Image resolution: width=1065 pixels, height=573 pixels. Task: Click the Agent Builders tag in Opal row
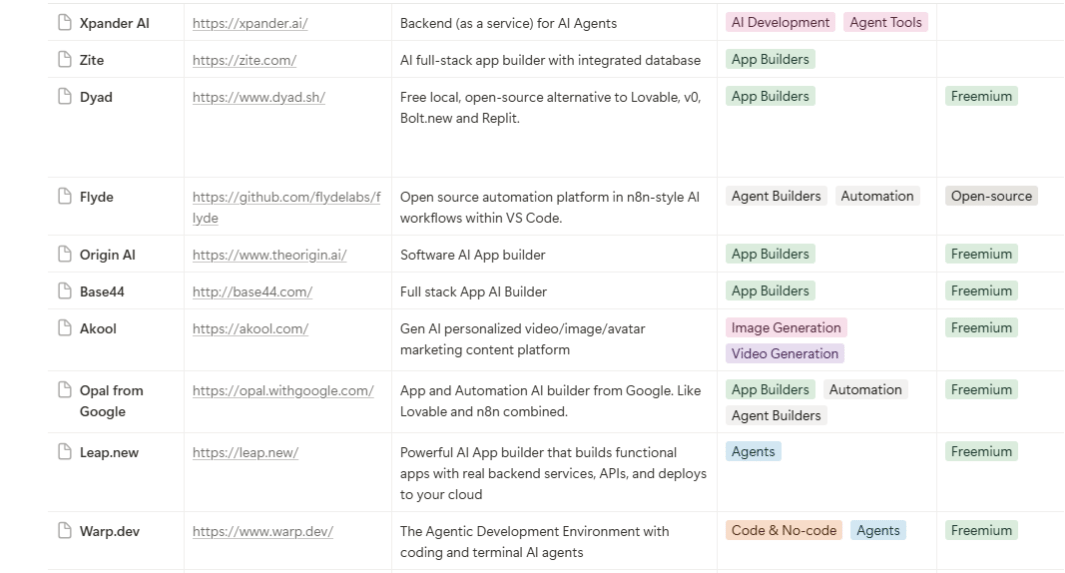coord(776,415)
